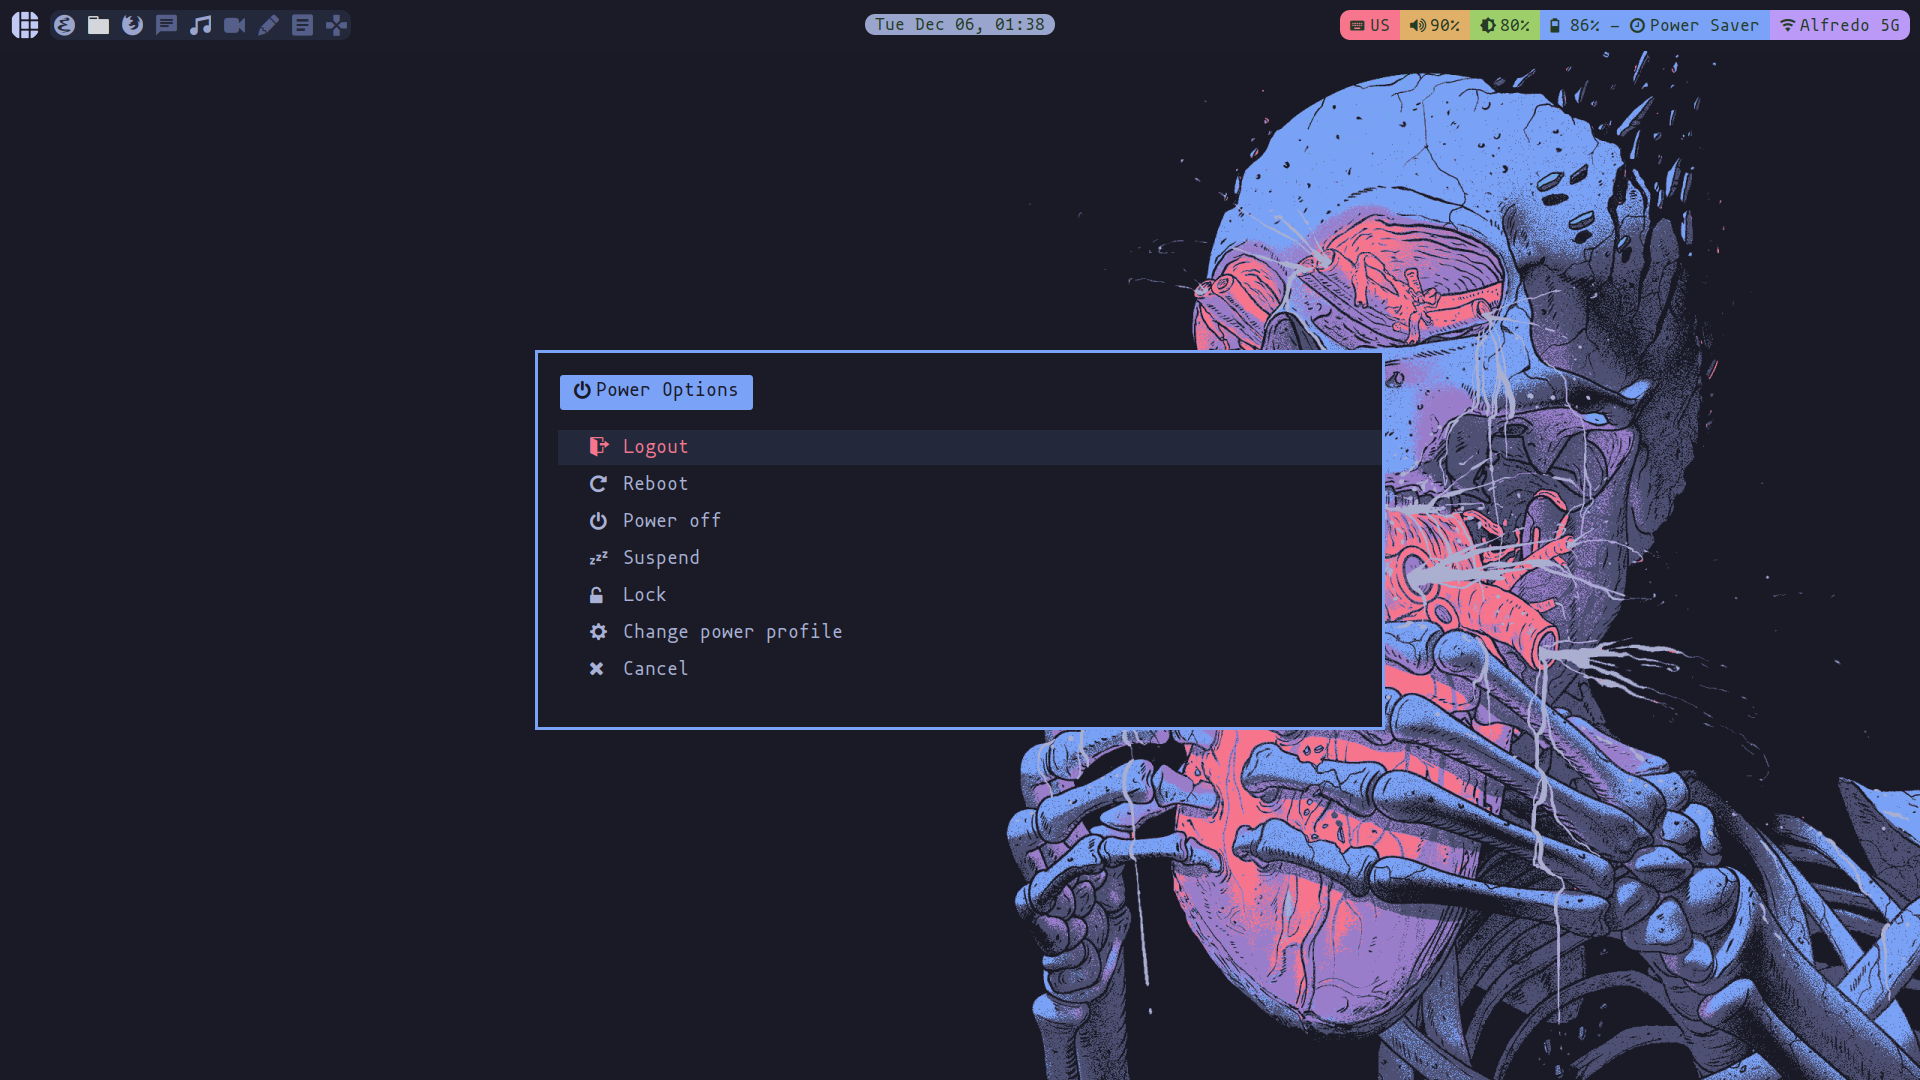Toggle the Change power profile option
1920x1080 pixels.
pos(732,632)
